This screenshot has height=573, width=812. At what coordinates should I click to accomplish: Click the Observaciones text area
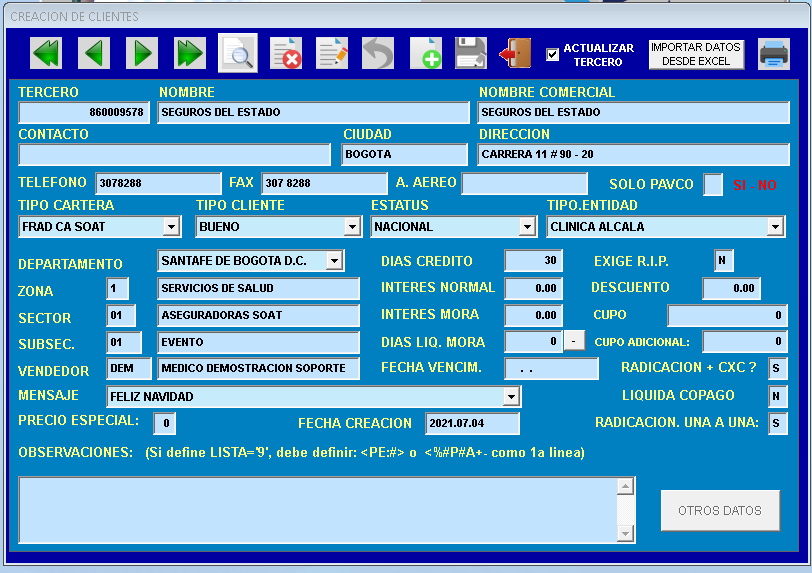pos(317,510)
